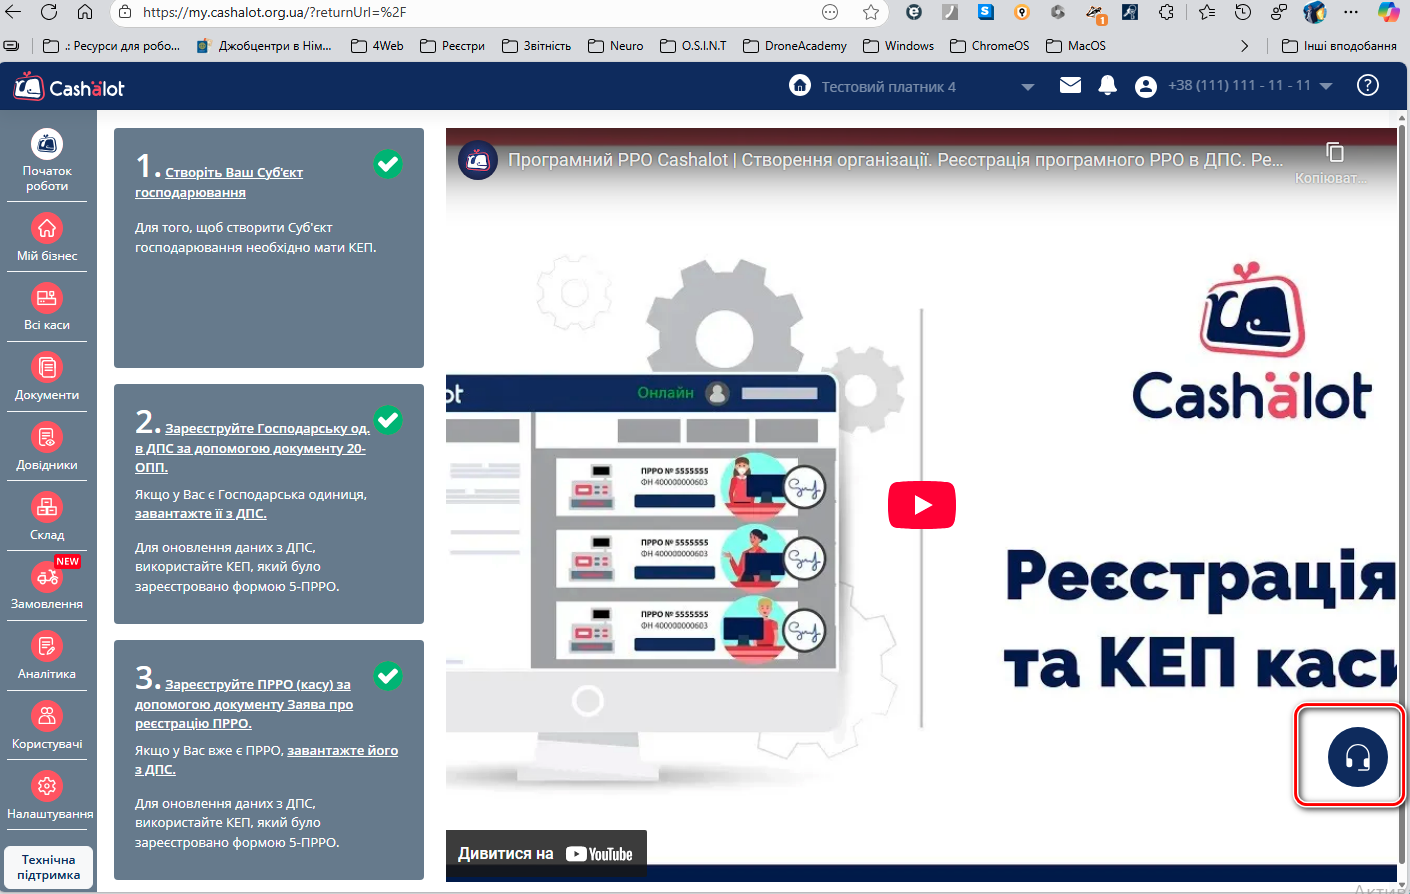Click the Cashalot logo in header

(70, 88)
